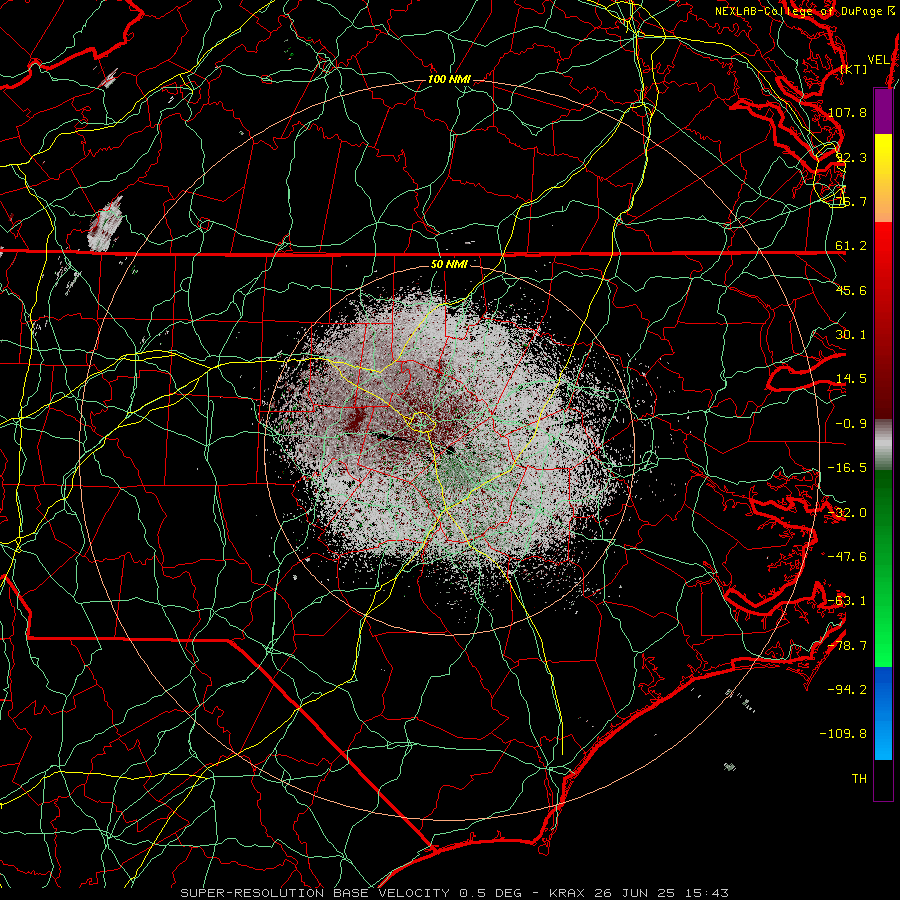Click the [KT] units label
Screen dimensions: 900x900
(x=854, y=69)
